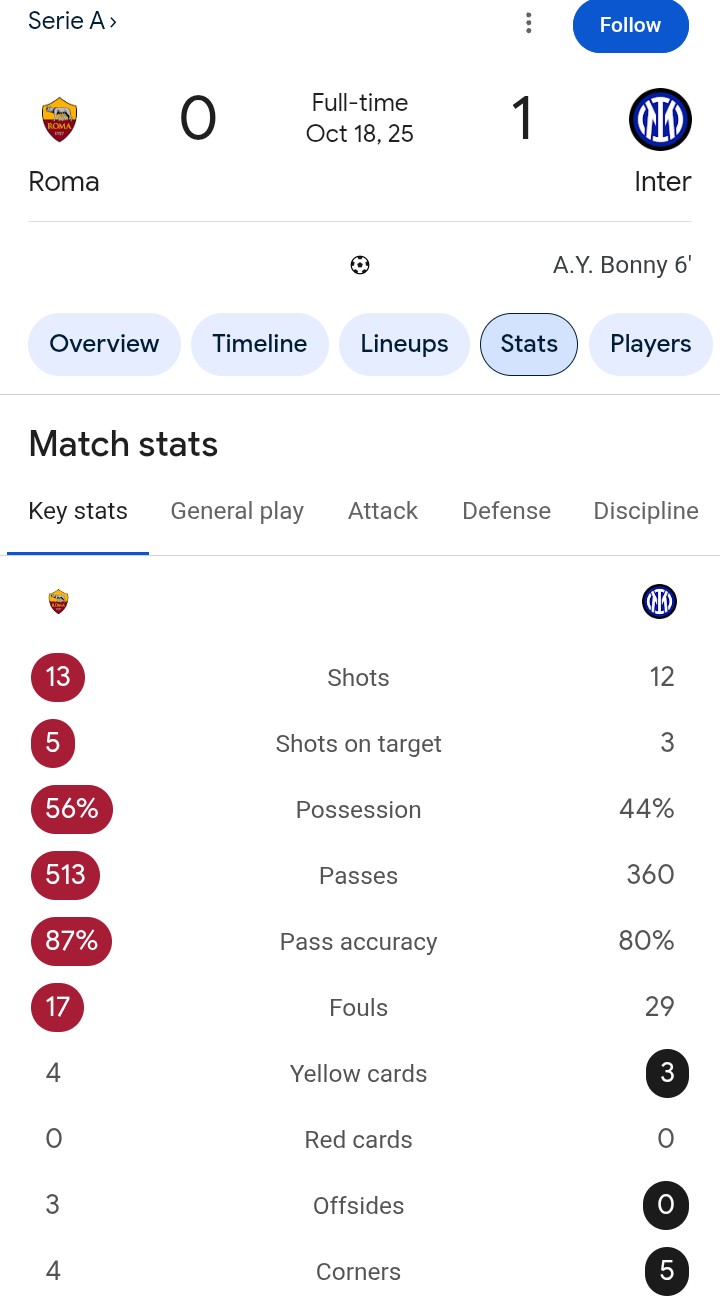Tap the Inter team crest in scoreboard
Viewport: 720px width, 1297px height.
coord(661,120)
